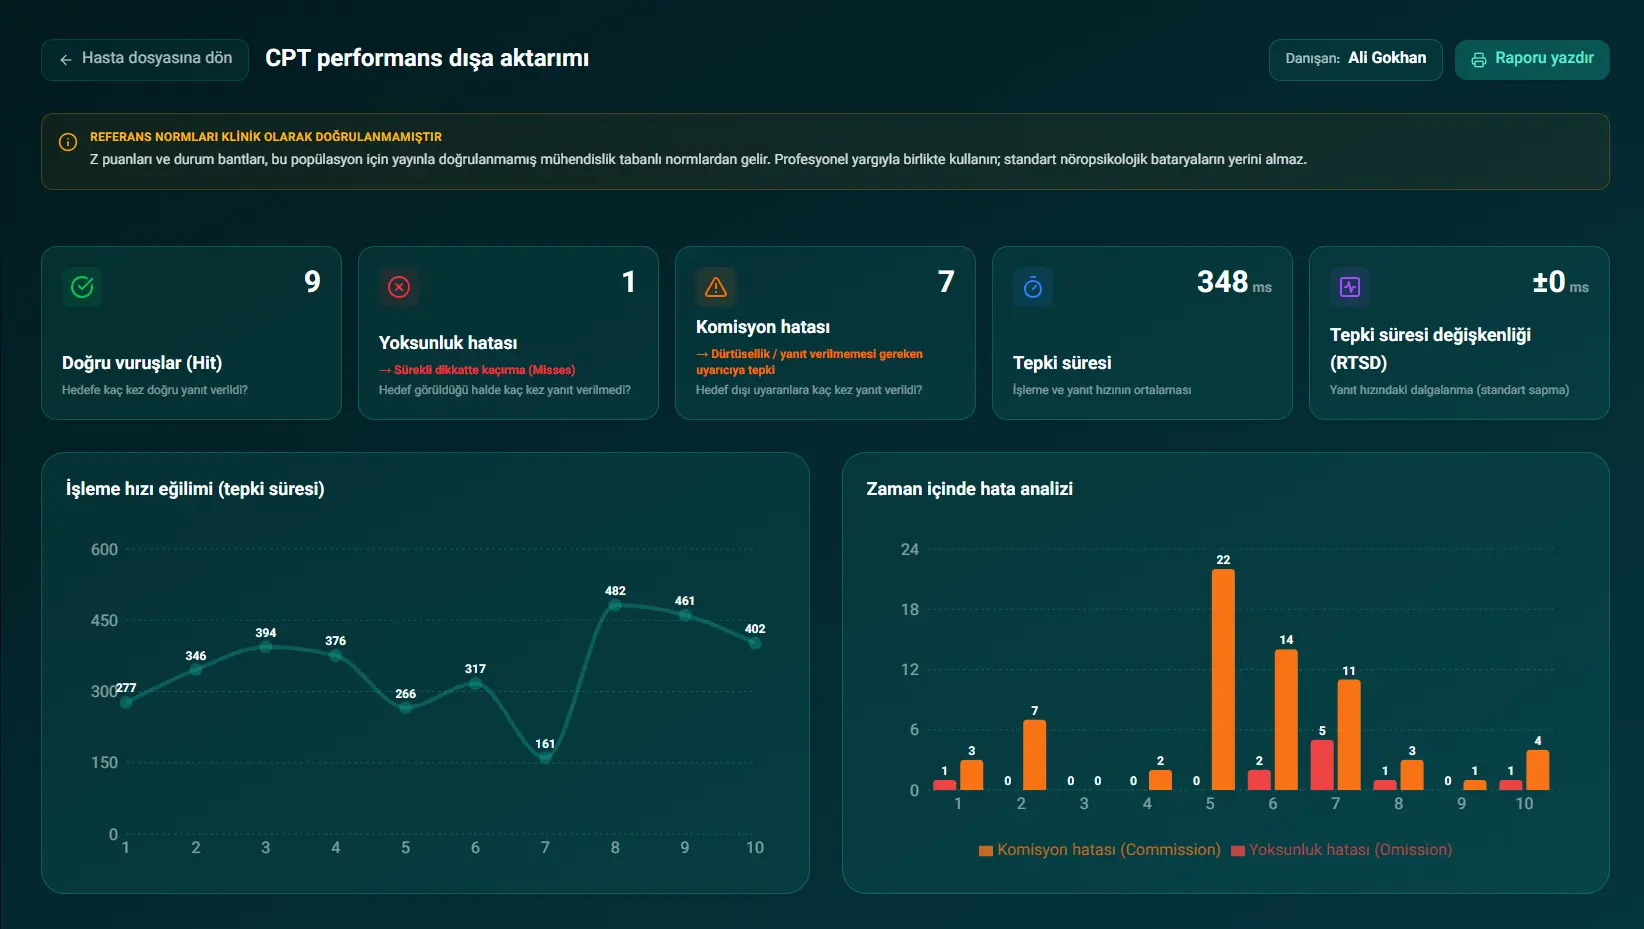Screen dimensions: 1644x929
Task: Select the 161 data point on the line chart
Action: [x=545, y=758]
